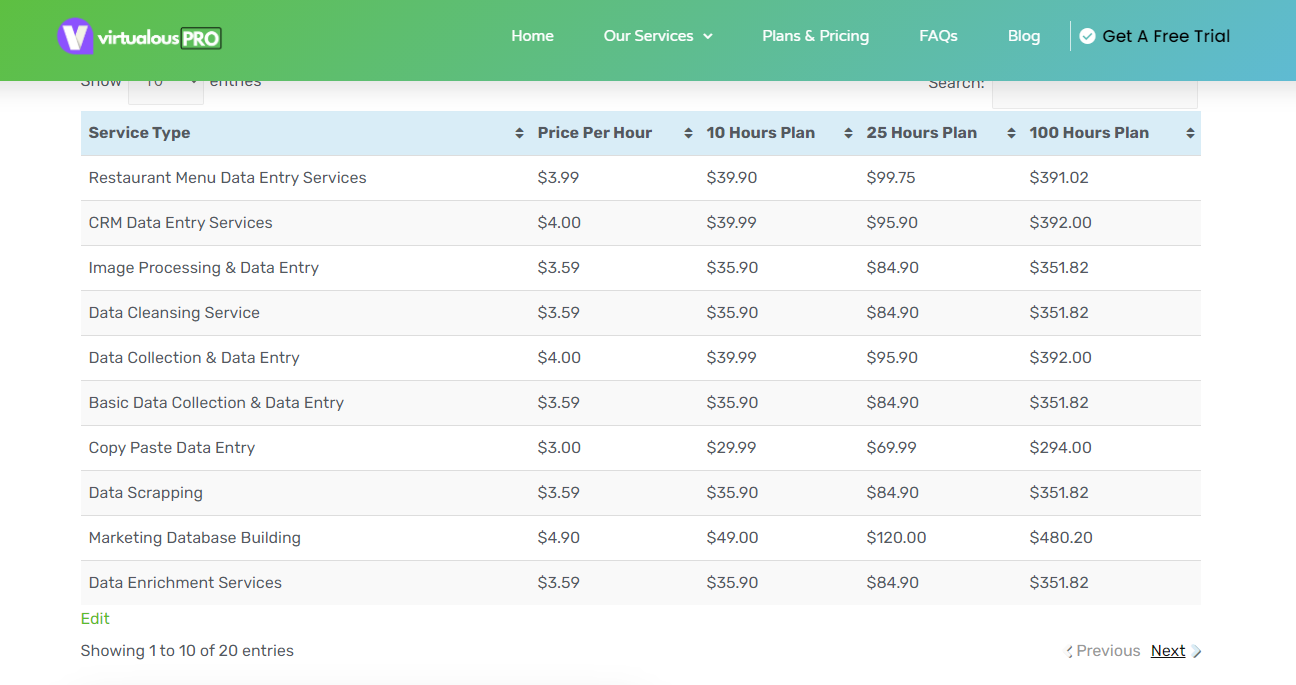Viewport: 1296px width, 685px height.
Task: Click the checkmark icon beside Get A Free Trial
Action: point(1087,36)
